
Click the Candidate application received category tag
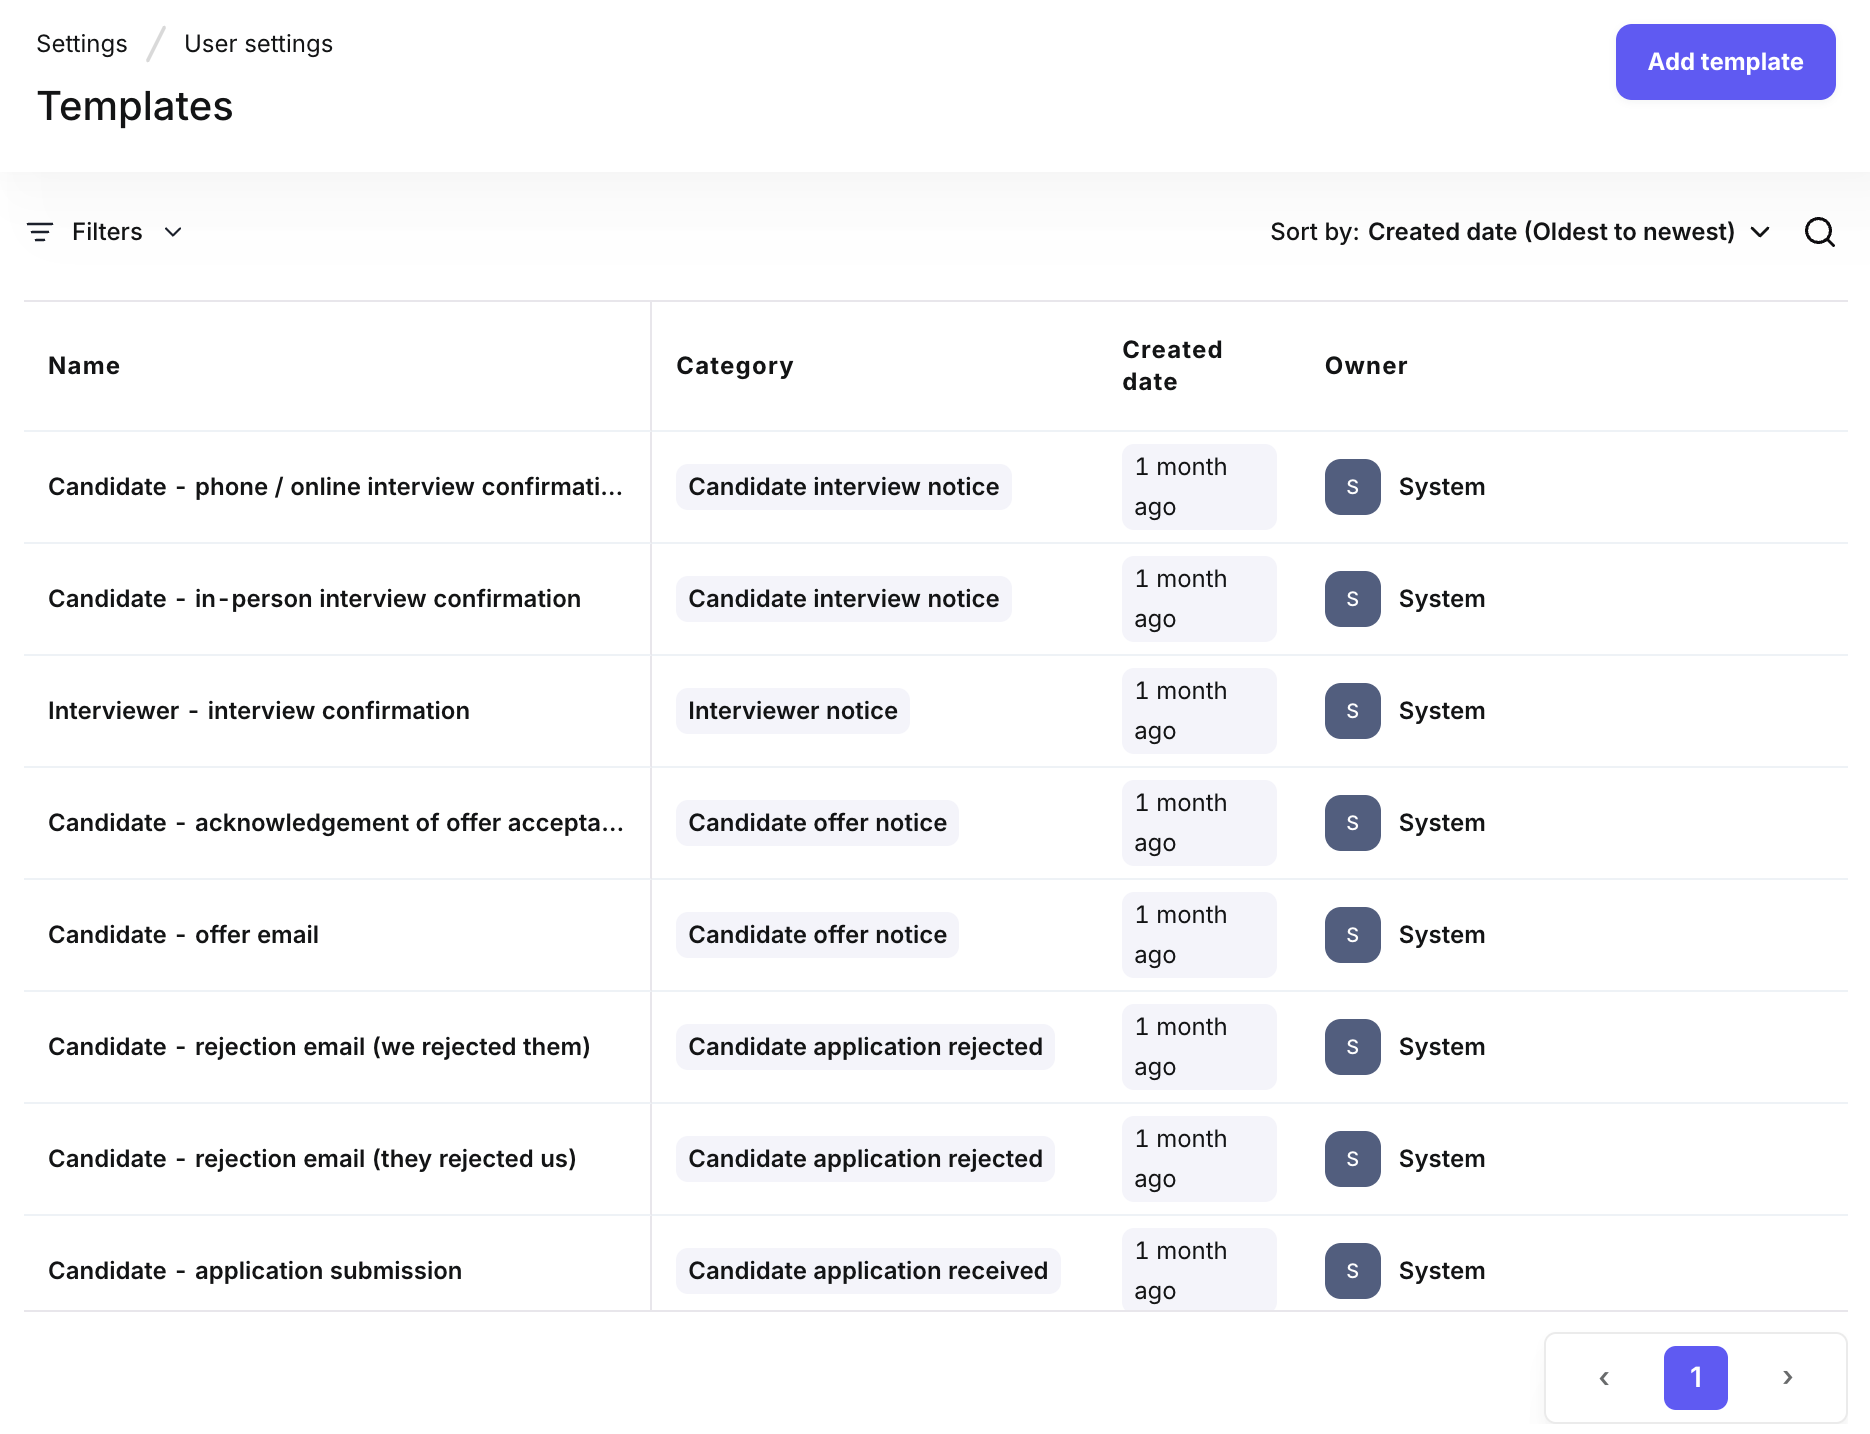867,1271
